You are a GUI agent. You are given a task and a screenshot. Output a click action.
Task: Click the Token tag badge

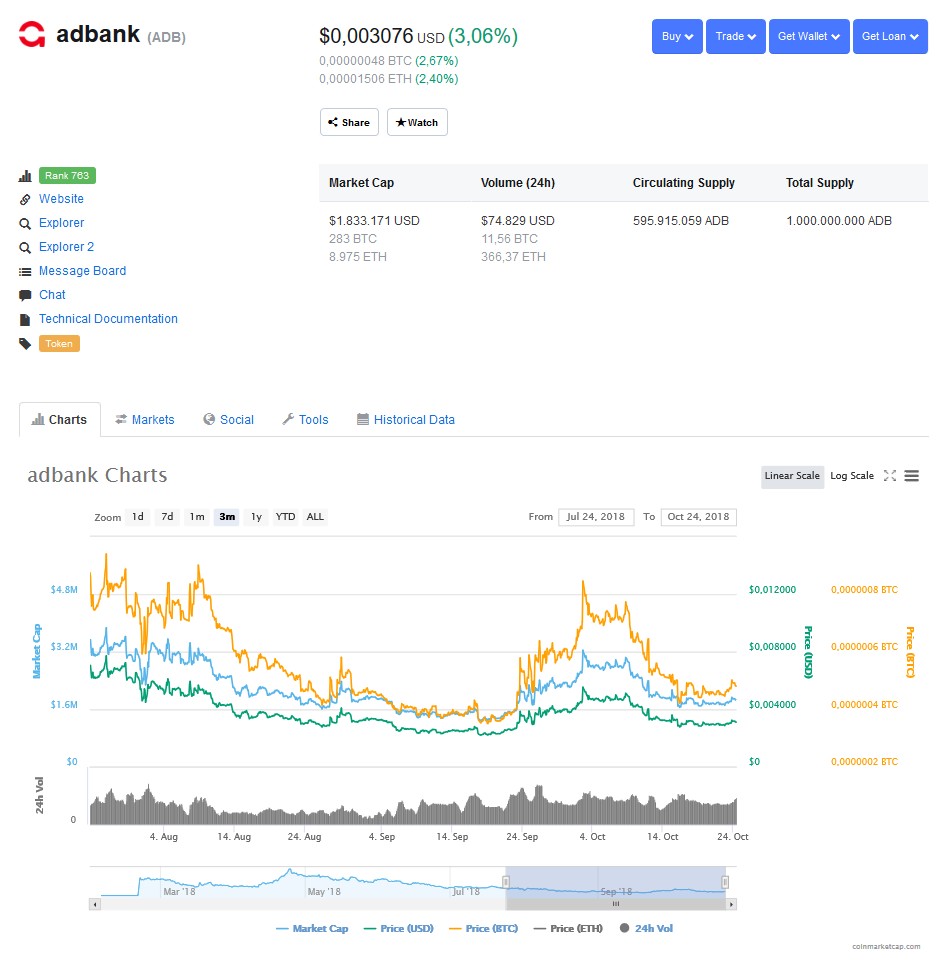pos(59,344)
